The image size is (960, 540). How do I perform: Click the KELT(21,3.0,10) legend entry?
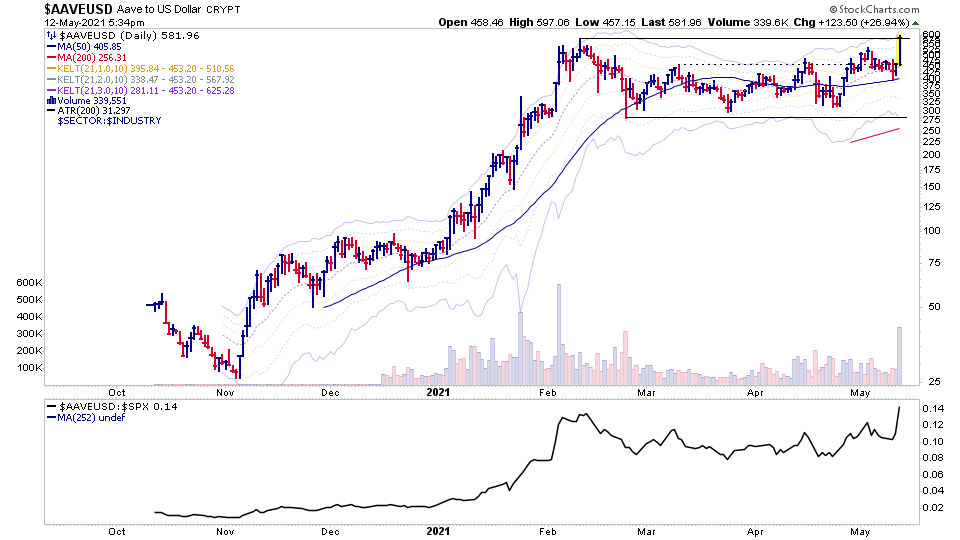[141, 91]
